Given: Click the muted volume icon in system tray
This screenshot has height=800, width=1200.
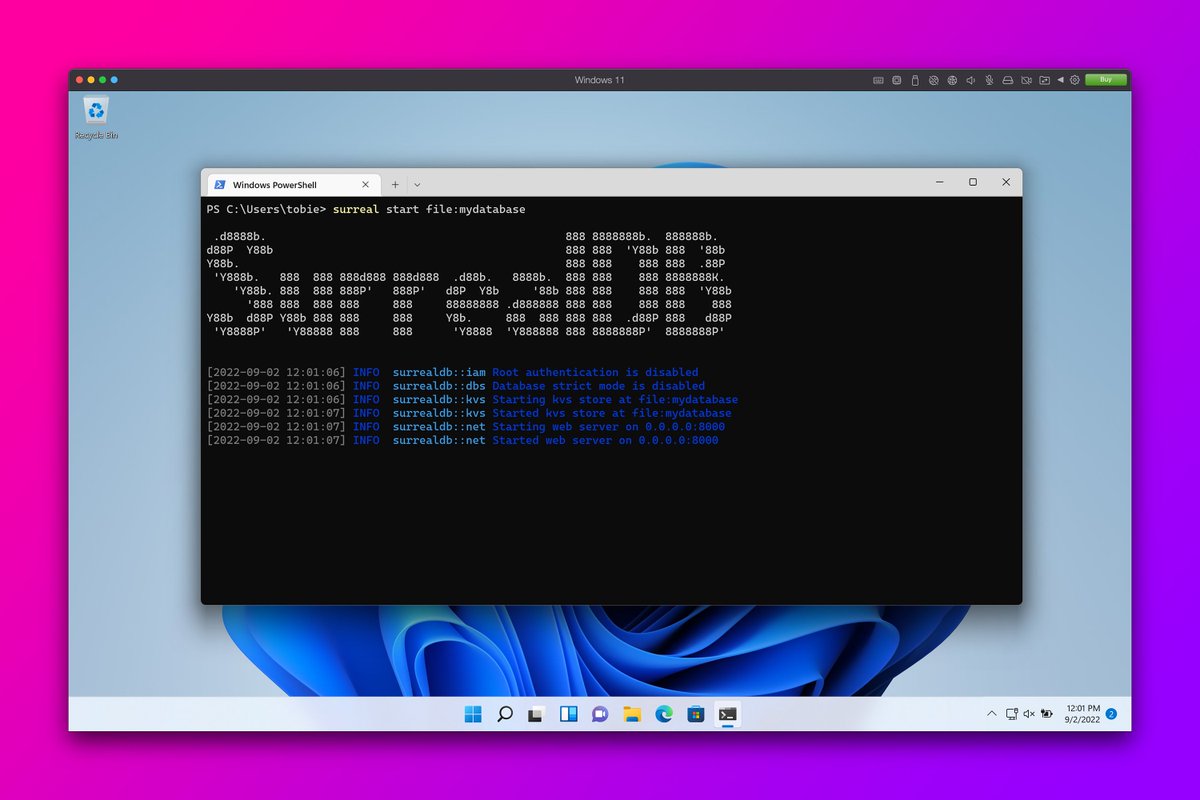Looking at the screenshot, I should pyautogui.click(x=1029, y=714).
